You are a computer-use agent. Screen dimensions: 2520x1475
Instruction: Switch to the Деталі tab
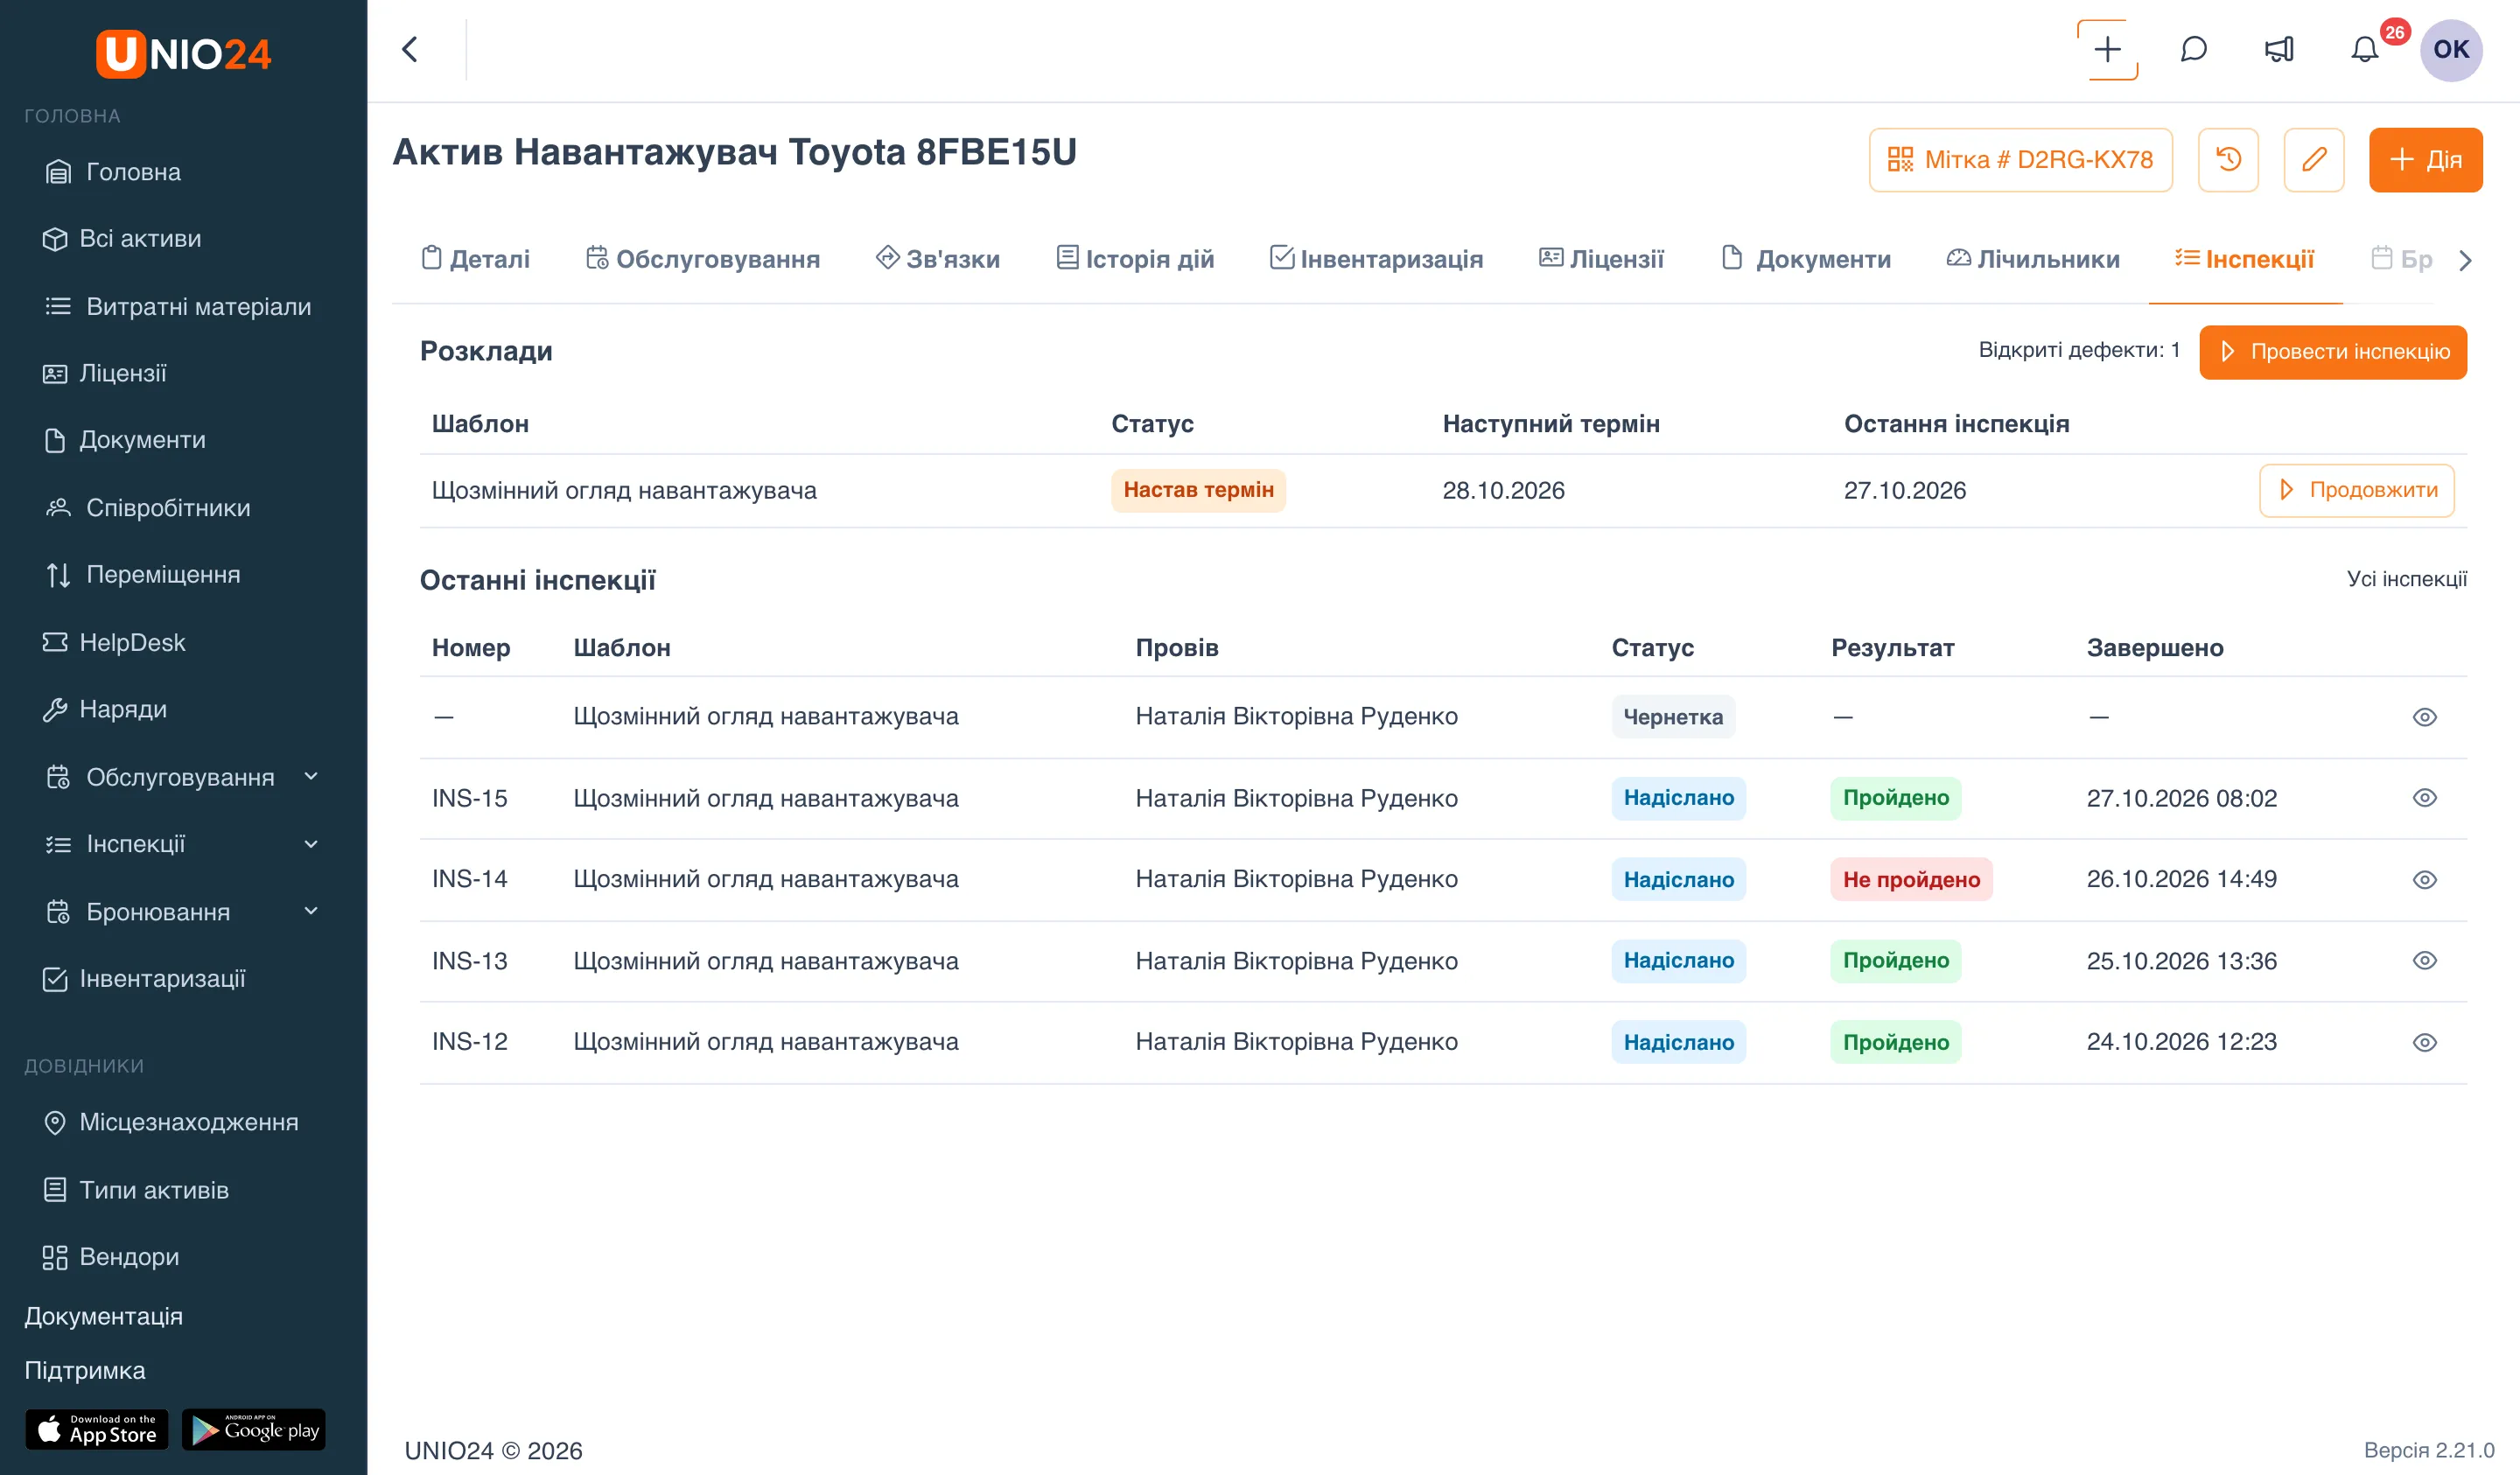coord(475,259)
